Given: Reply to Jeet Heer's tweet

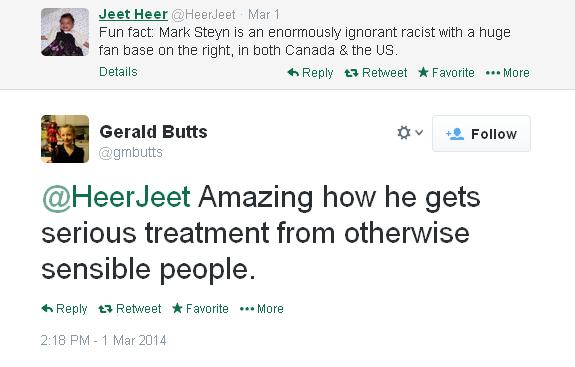Looking at the screenshot, I should pyautogui.click(x=310, y=73).
